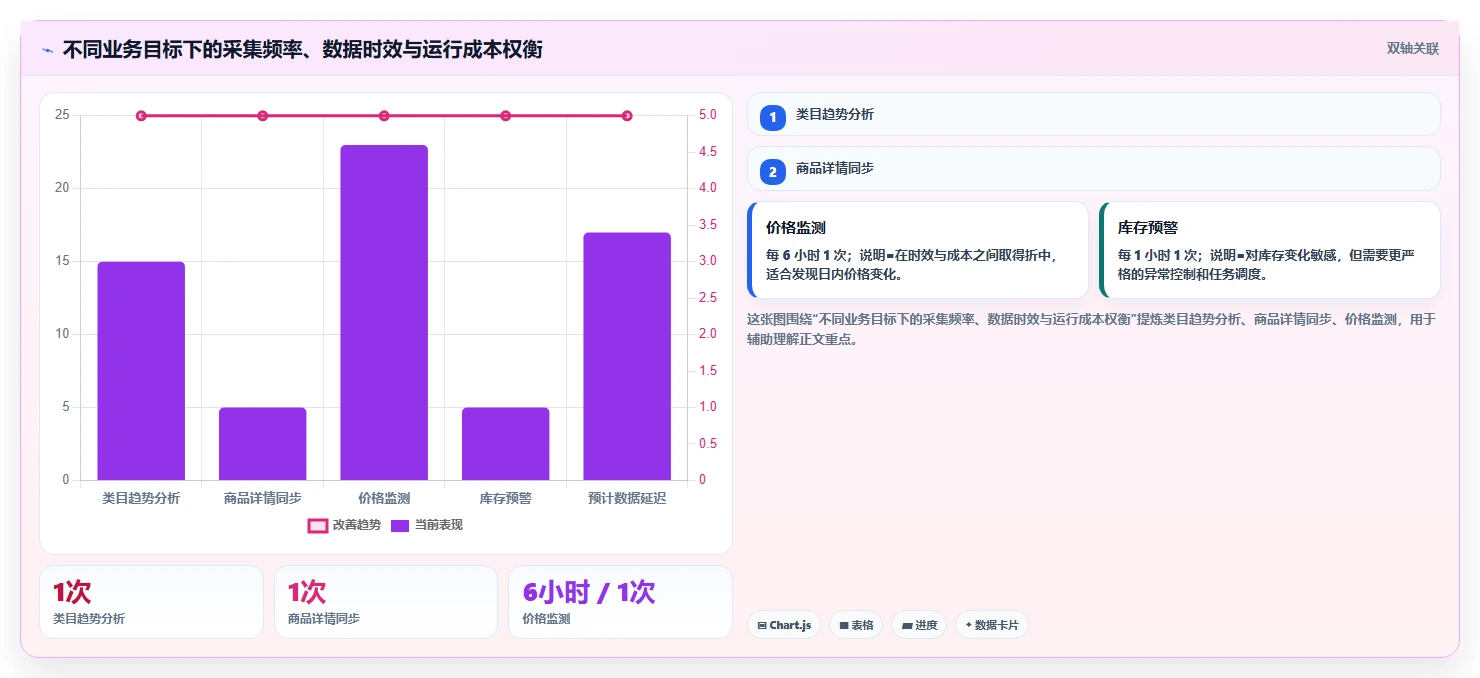Image resolution: width=1480 pixels, height=678 pixels.
Task: Open the 价格监测 info card
Action: (x=918, y=250)
